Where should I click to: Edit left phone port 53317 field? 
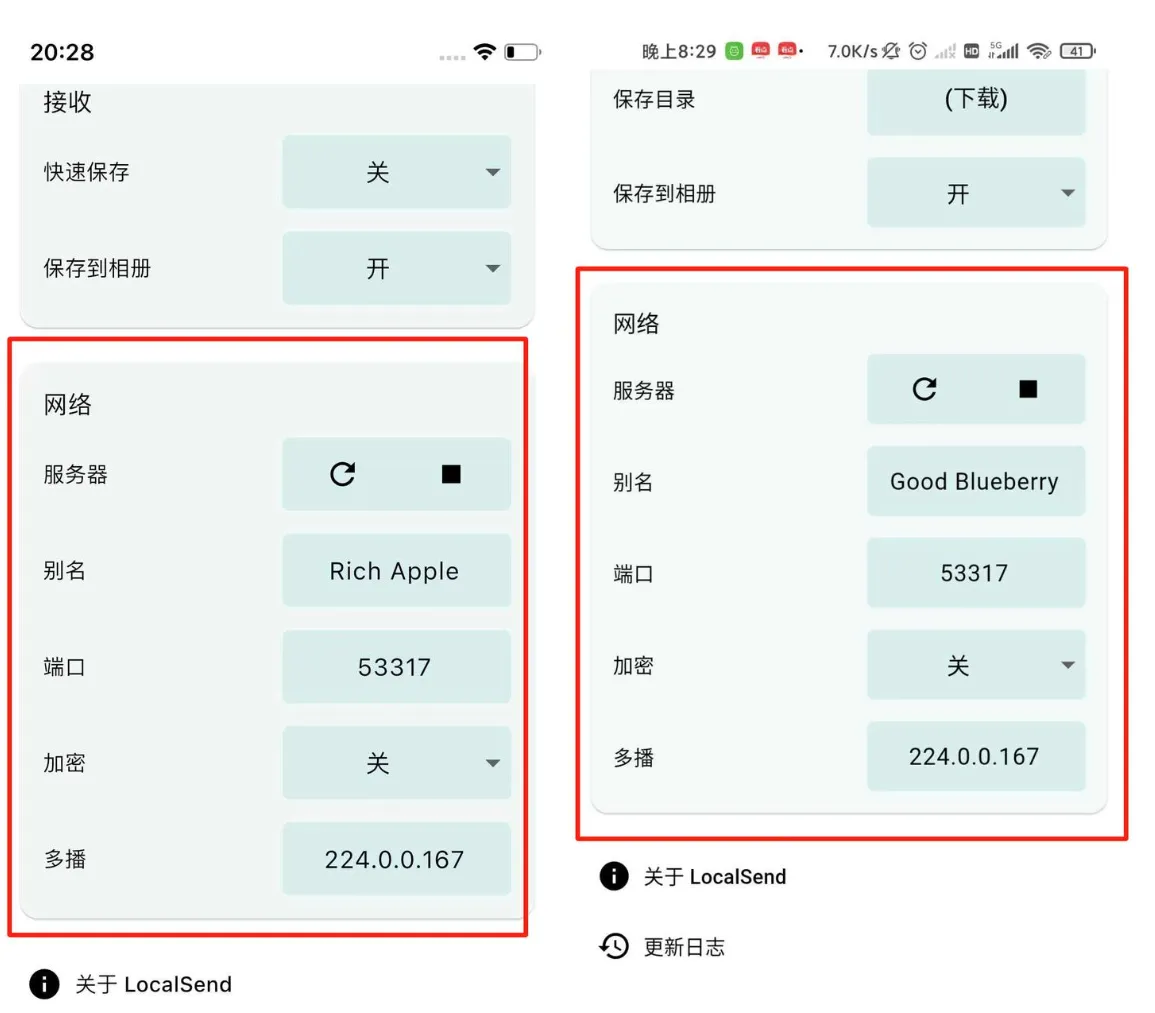[396, 667]
